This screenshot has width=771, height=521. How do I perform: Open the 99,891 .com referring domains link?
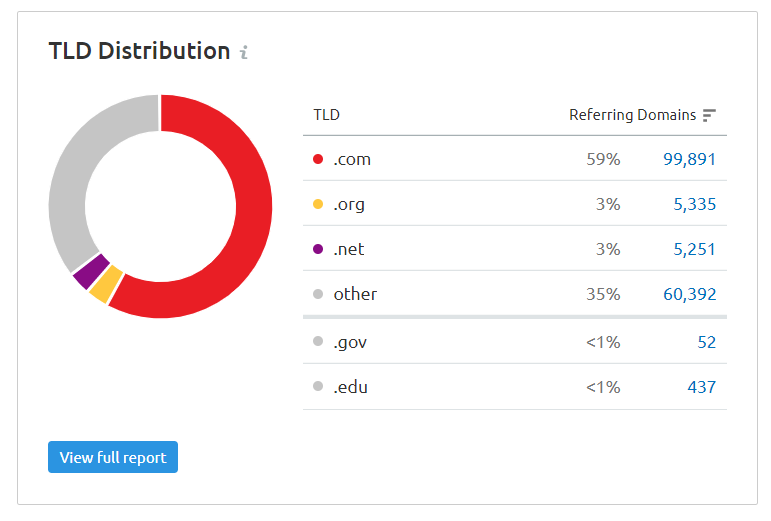tap(689, 159)
